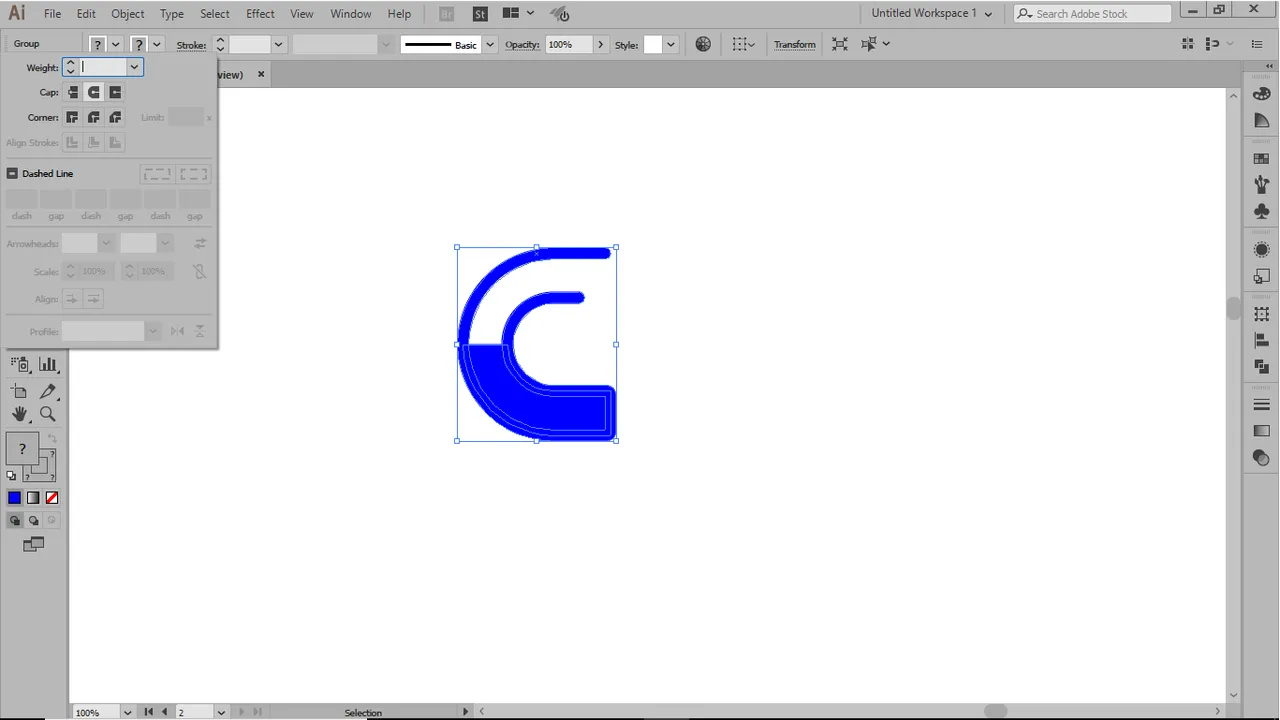Viewport: 1280px width, 720px height.
Task: Open the Stroke panel lines icon
Action: point(1261,405)
